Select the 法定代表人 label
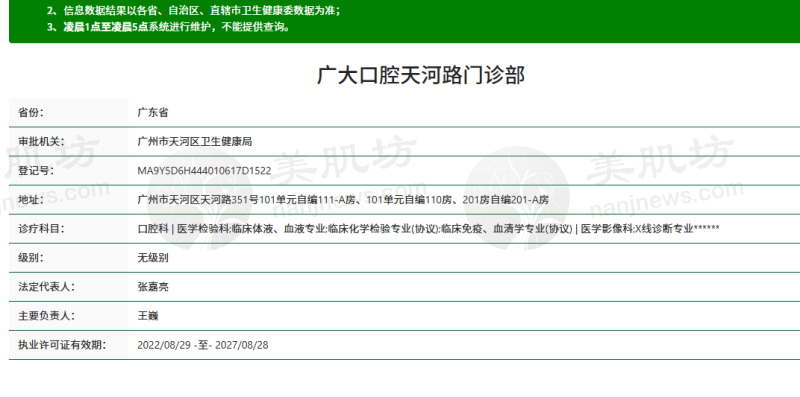Screen dimensions: 800x397 pyautogui.click(x=46, y=287)
